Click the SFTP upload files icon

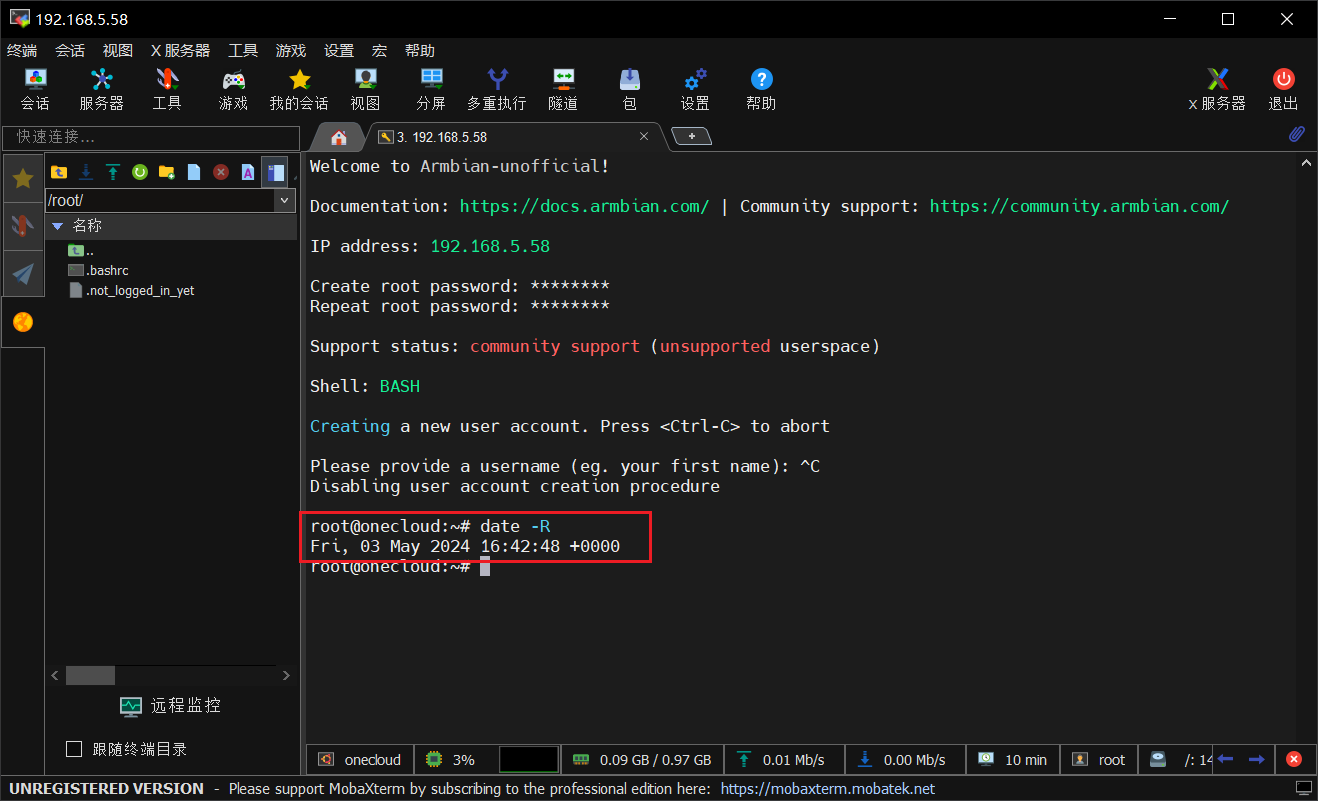(x=113, y=172)
